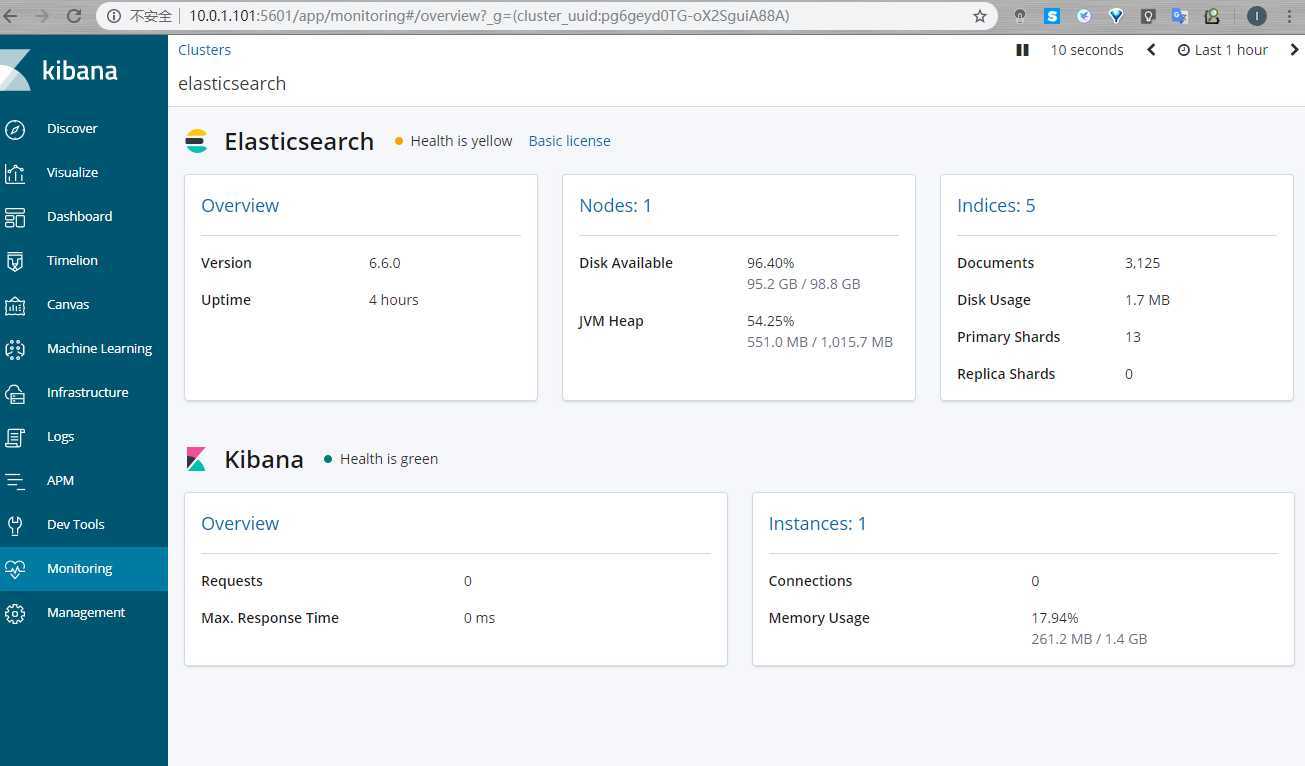1305x766 pixels.
Task: Click the Primary Shards value 13
Action: click(x=1132, y=337)
